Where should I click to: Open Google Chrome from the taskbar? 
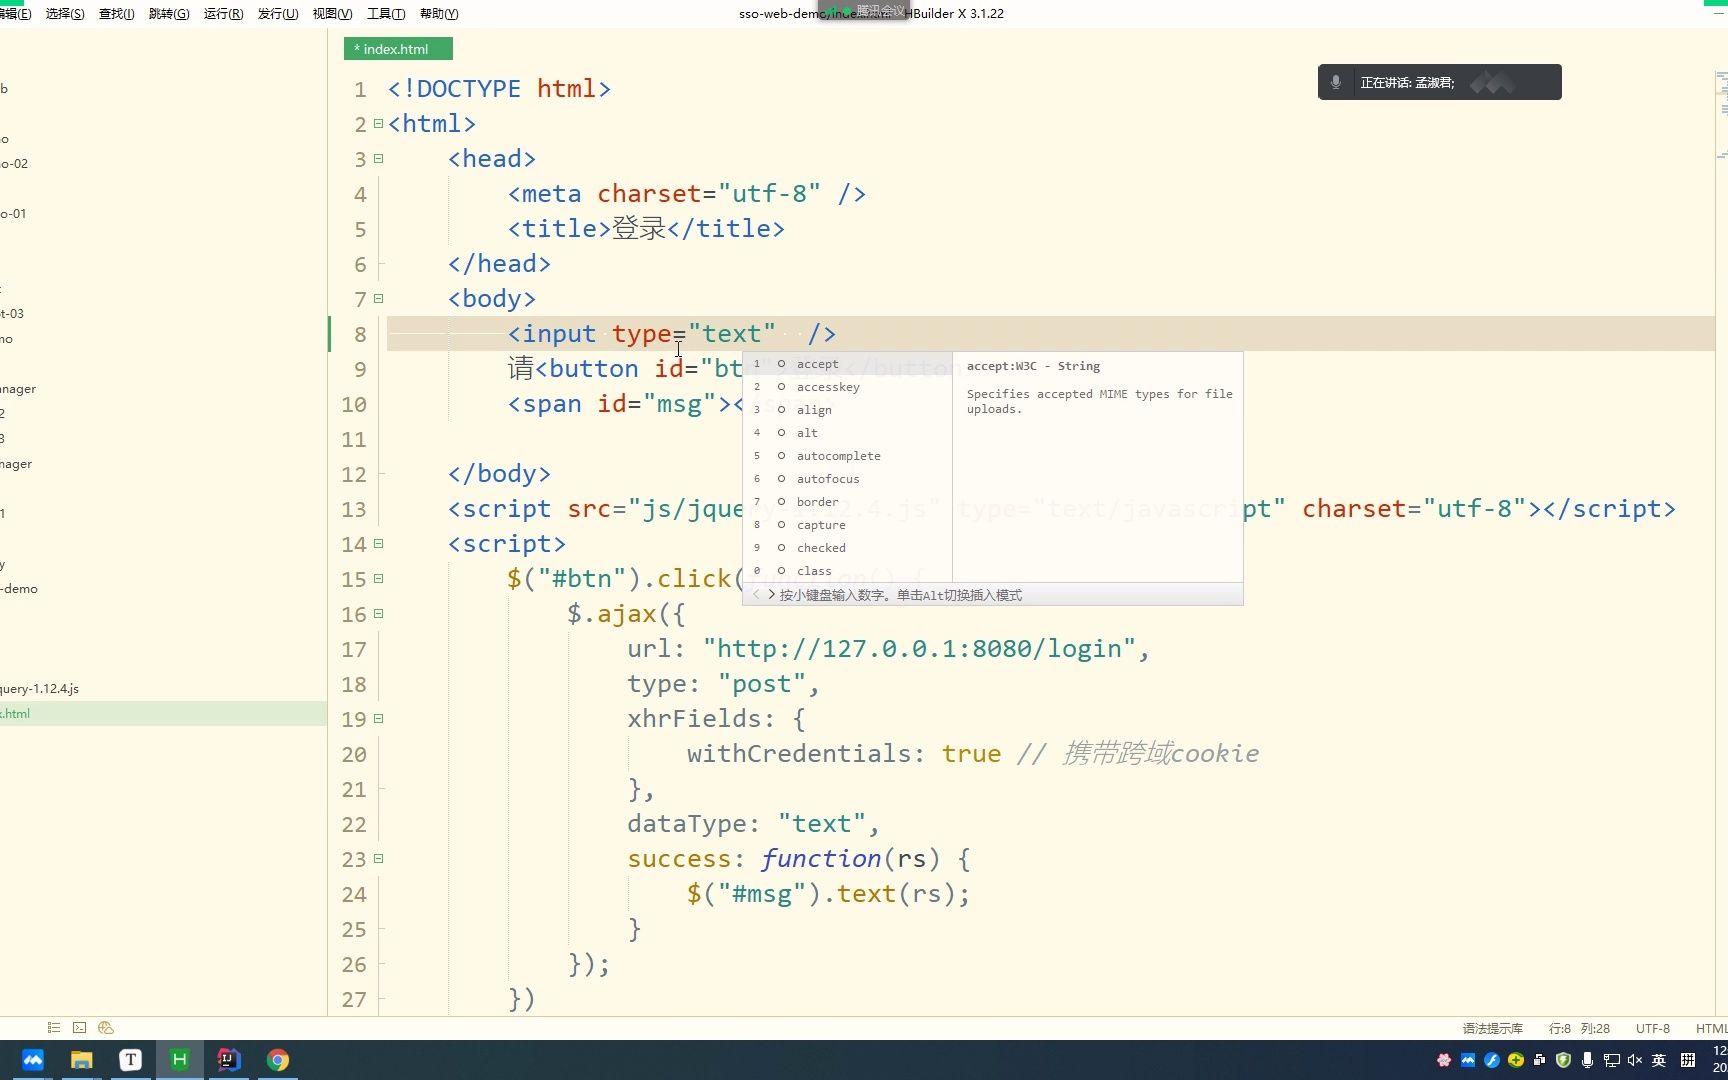pyautogui.click(x=278, y=1060)
